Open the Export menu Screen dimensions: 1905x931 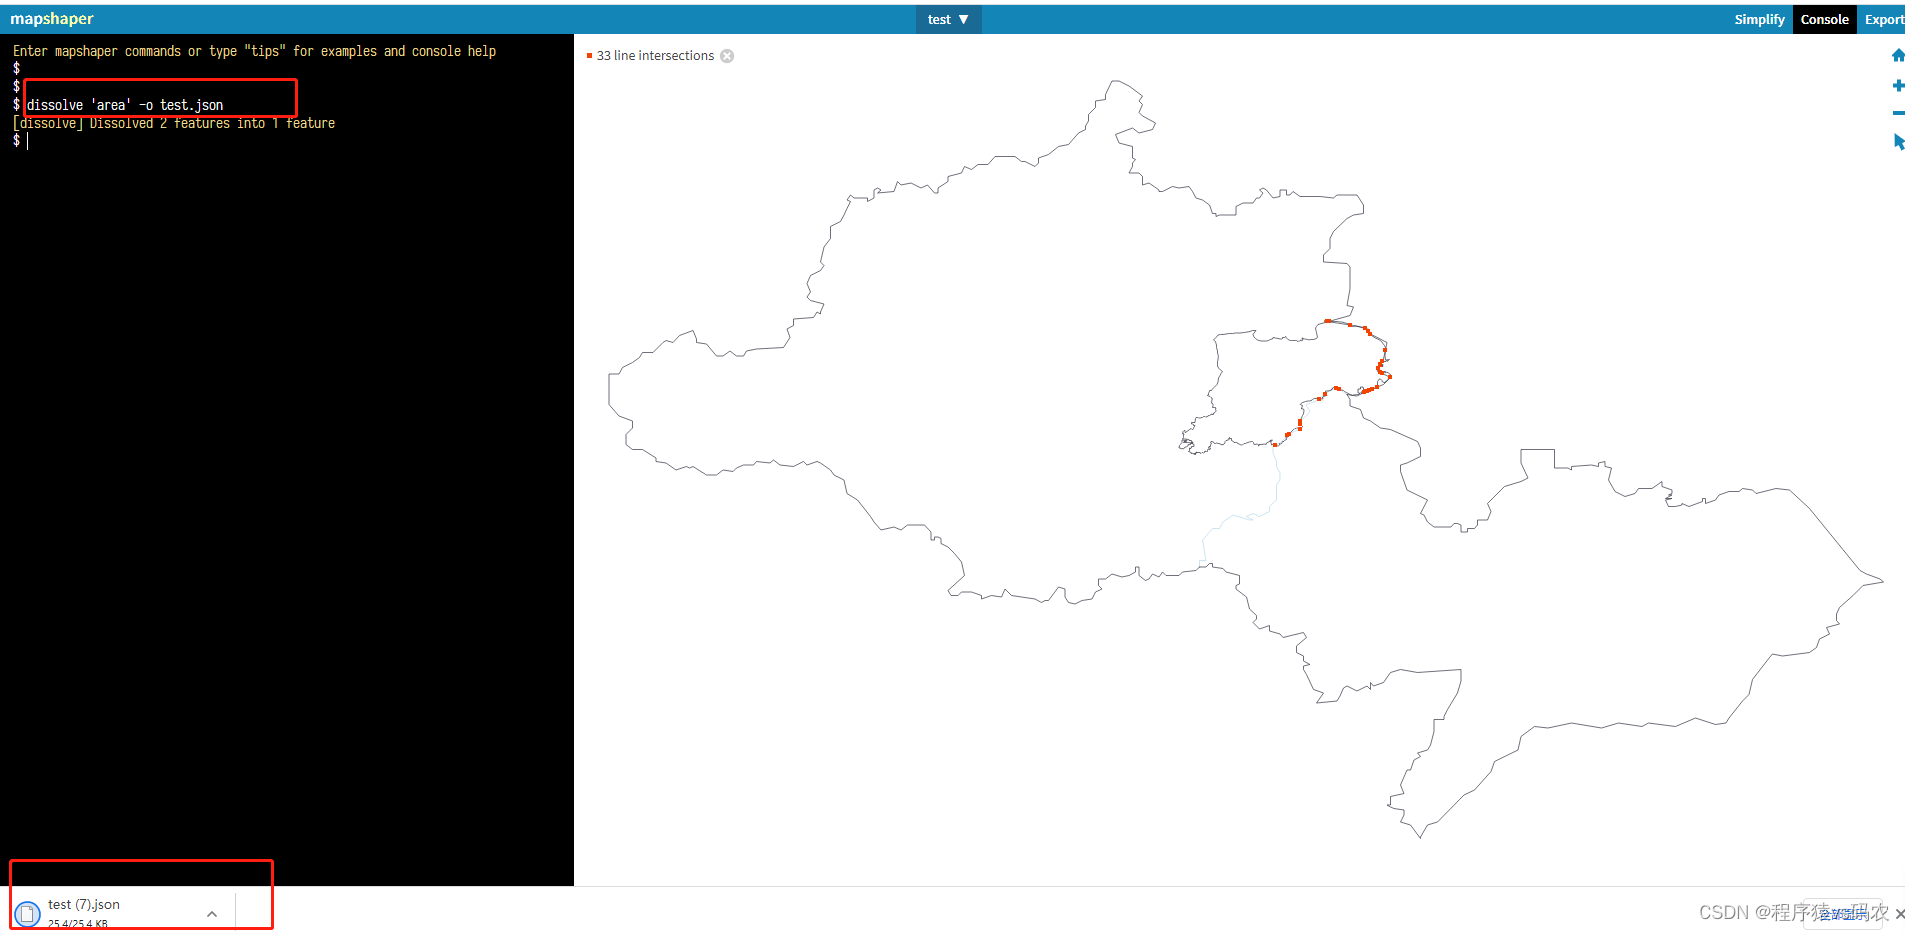coord(1883,19)
